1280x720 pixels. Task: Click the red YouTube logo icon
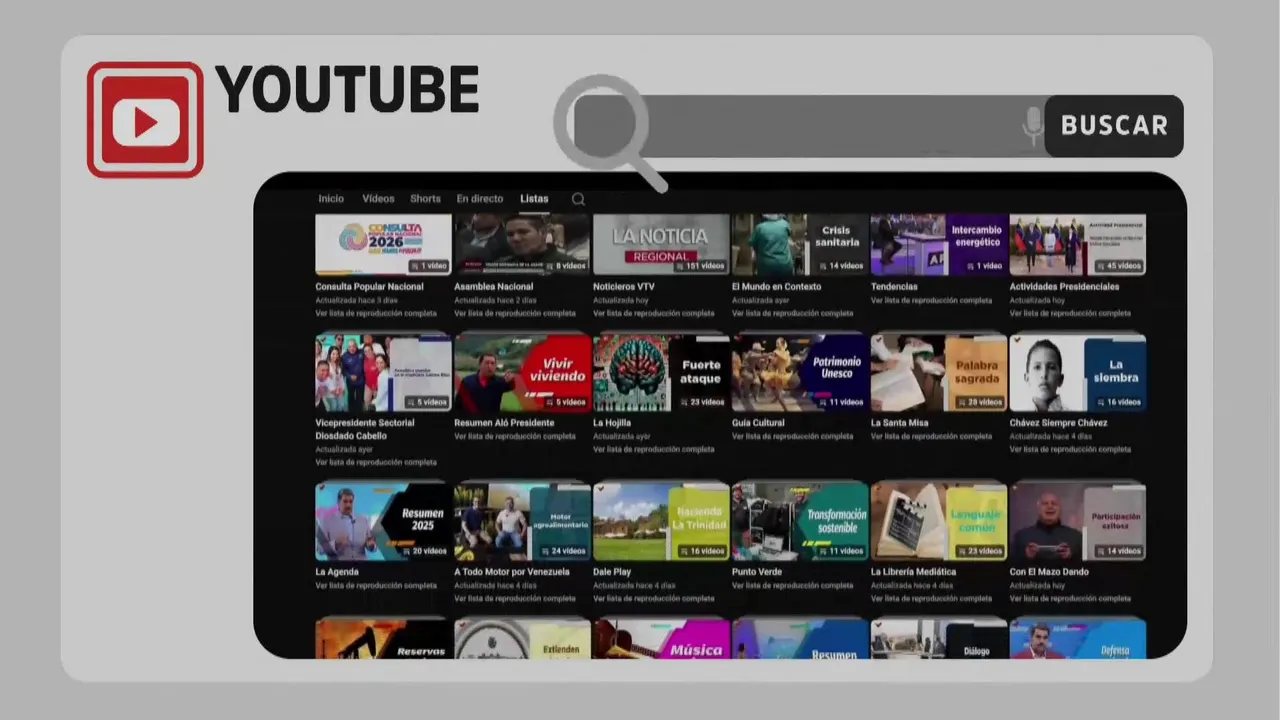coord(145,120)
